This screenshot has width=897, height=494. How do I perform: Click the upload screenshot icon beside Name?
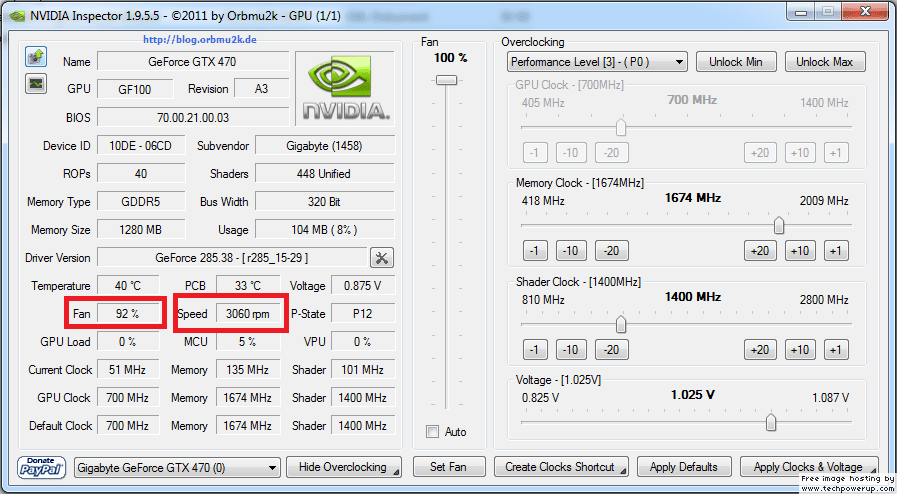pyautogui.click(x=36, y=57)
